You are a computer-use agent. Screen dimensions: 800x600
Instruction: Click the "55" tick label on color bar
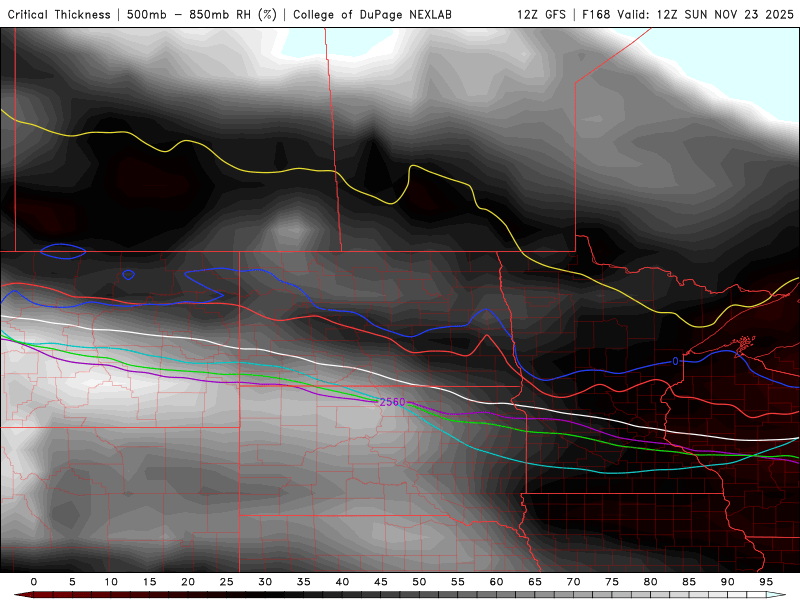(458, 582)
